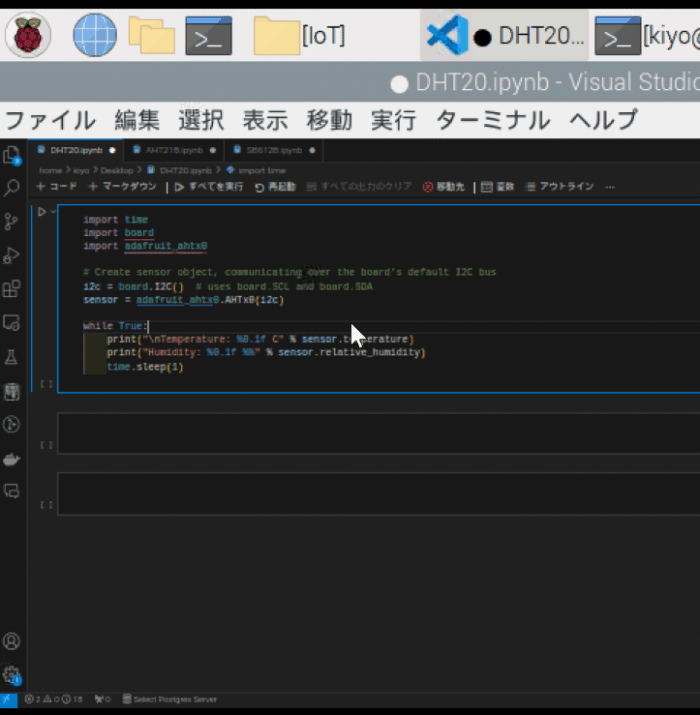
Task: Click inside the third empty notebook cell
Action: [379, 494]
